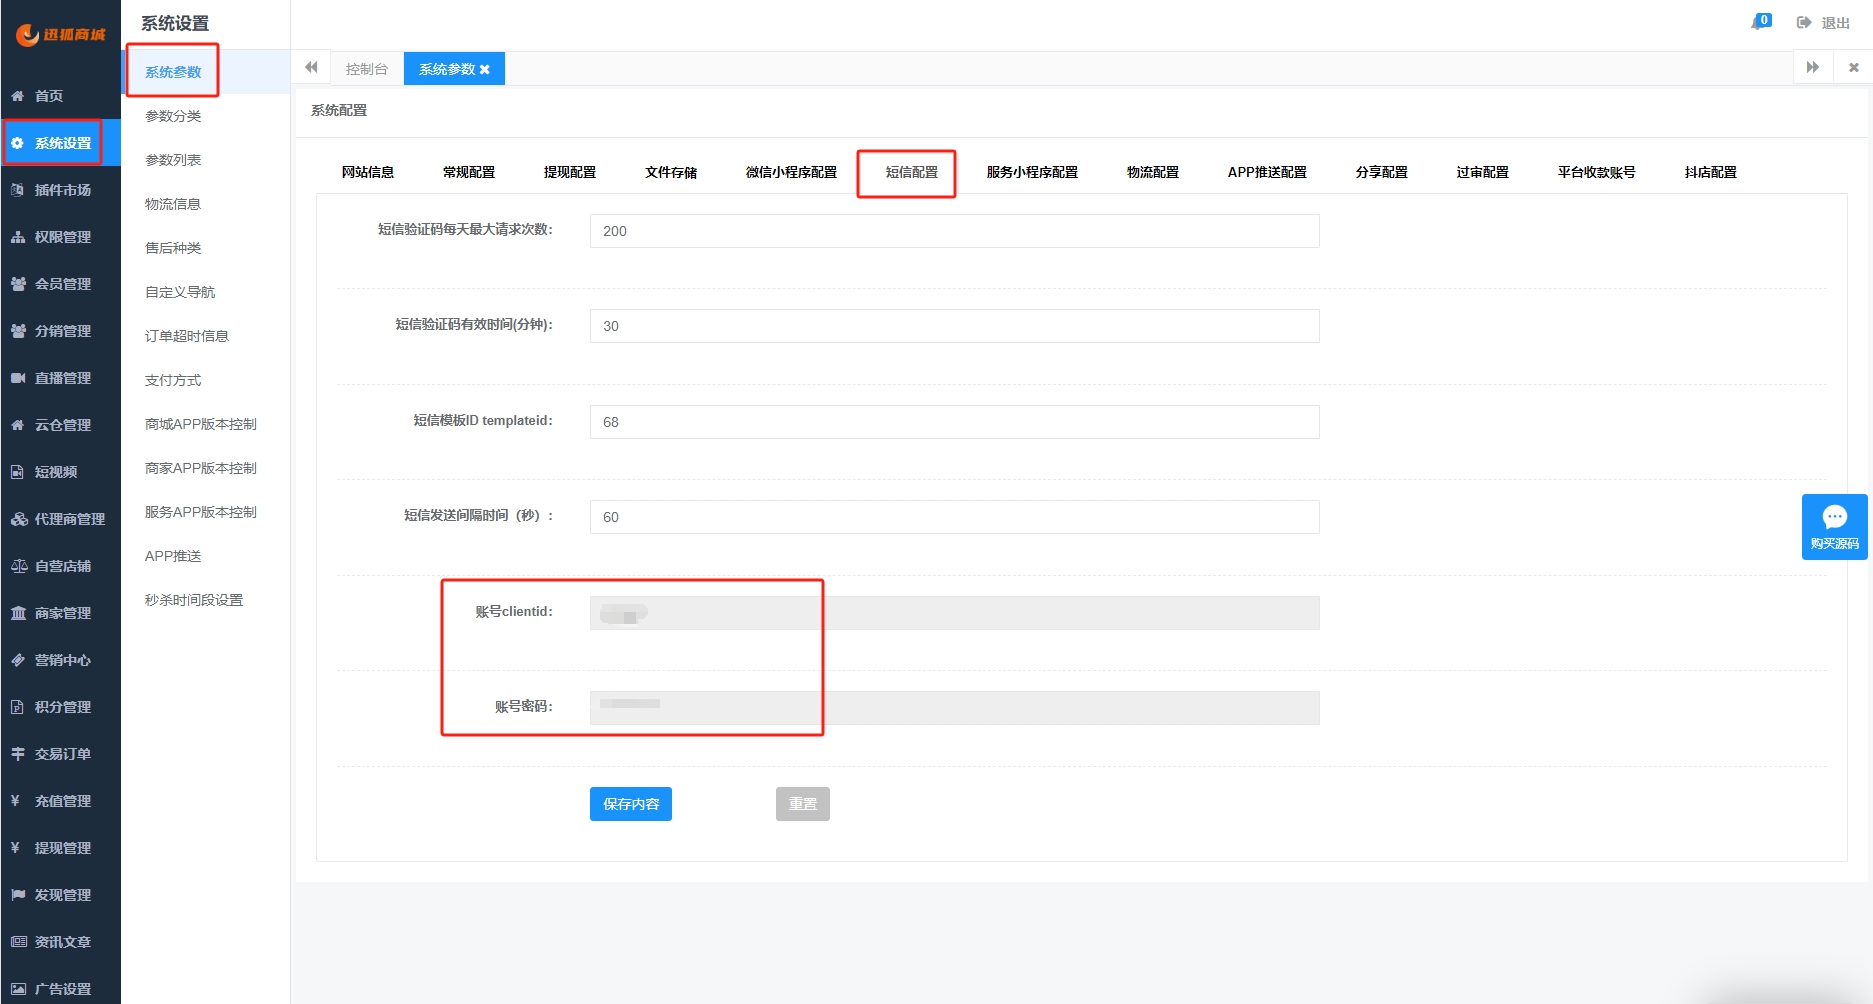Open 参数列表 in the submenu
This screenshot has height=1004, width=1873.
point(173,160)
